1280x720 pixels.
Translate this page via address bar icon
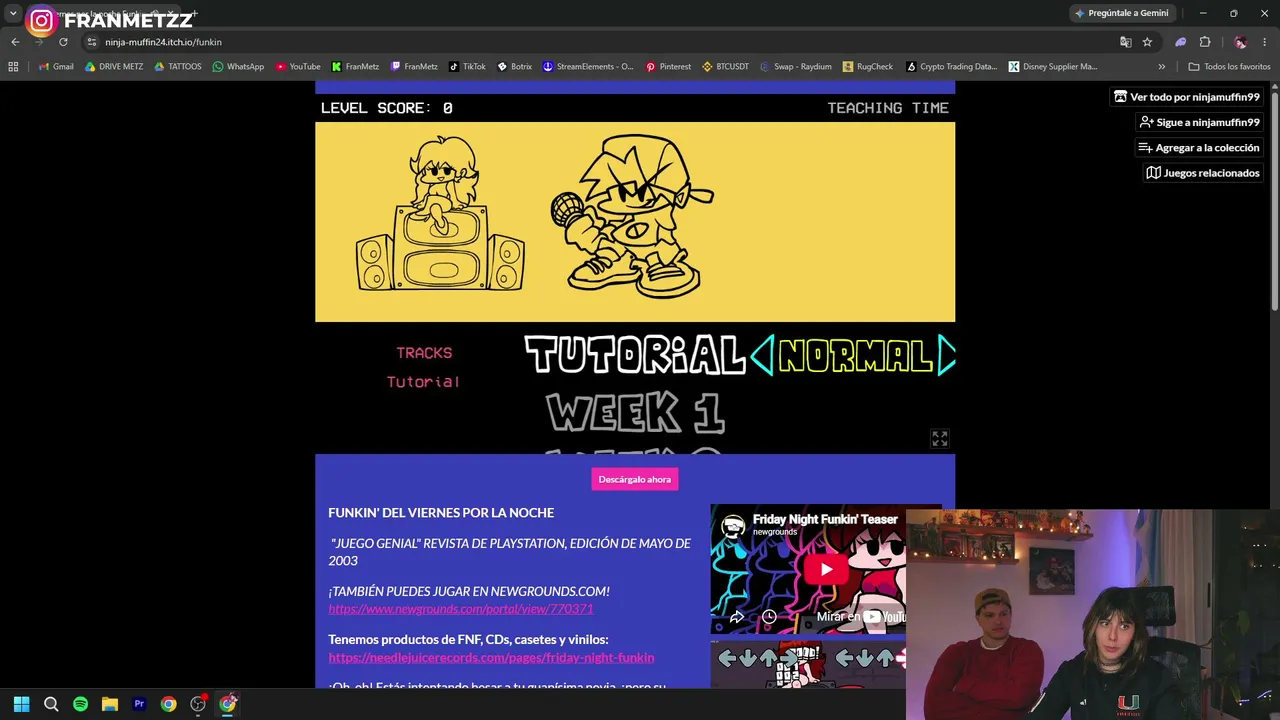coord(1125,42)
